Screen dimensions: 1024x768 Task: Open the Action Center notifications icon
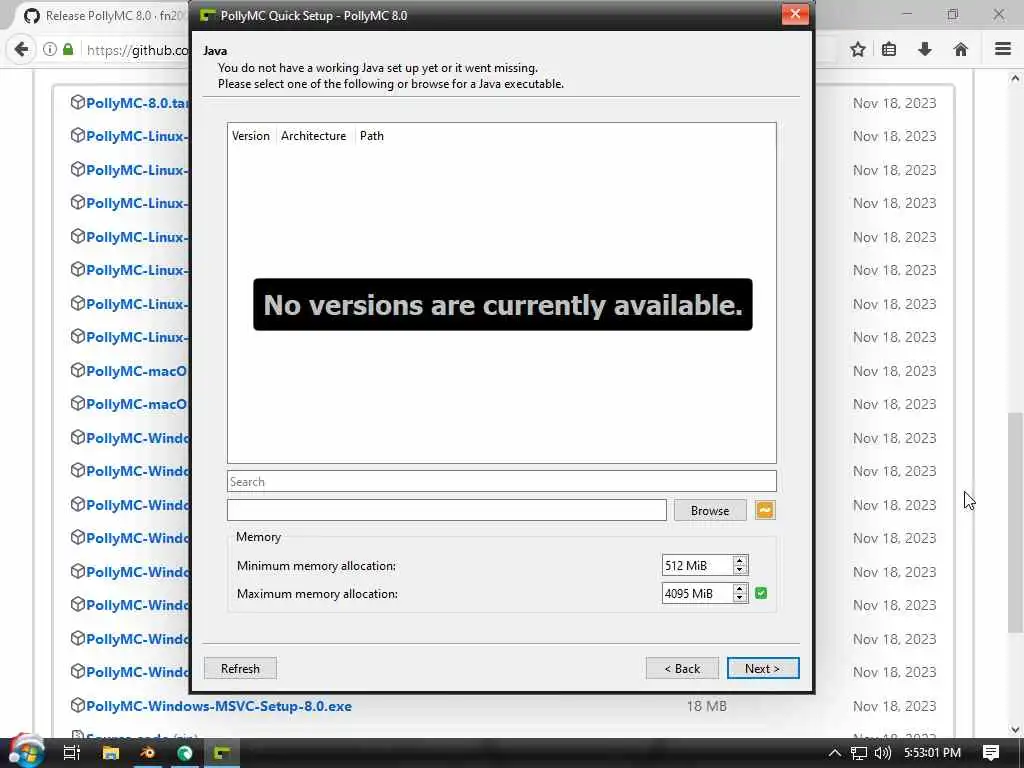coord(991,753)
